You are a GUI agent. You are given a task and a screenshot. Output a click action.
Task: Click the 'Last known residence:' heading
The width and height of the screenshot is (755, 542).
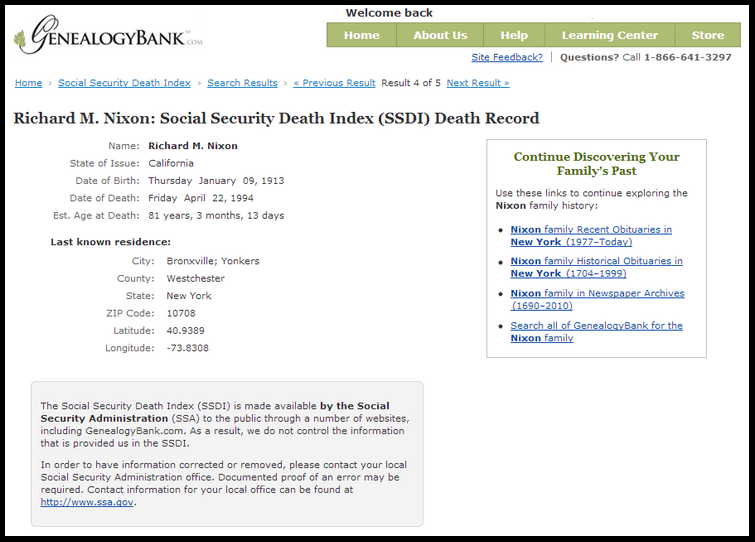pos(111,242)
